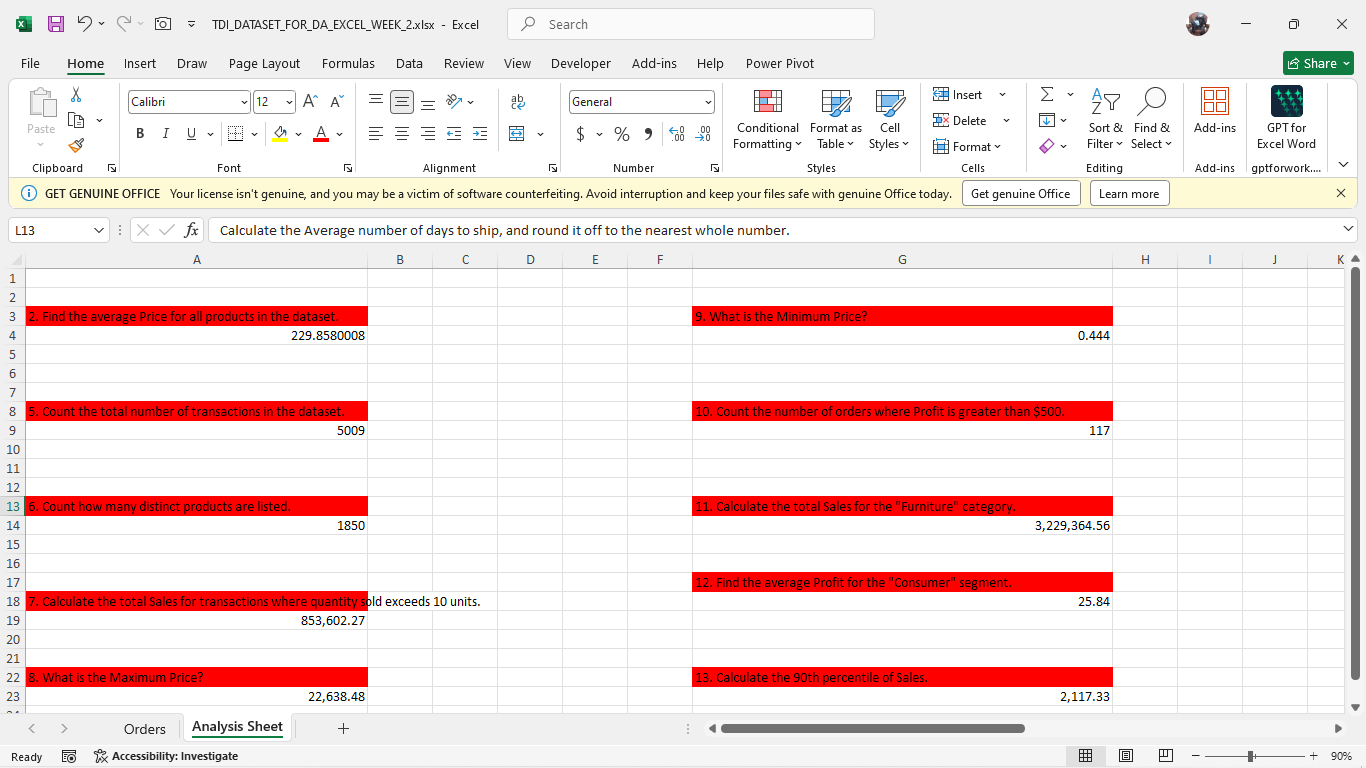Apply the Comma Style format
Image resolution: width=1366 pixels, height=768 pixels.
[x=647, y=134]
